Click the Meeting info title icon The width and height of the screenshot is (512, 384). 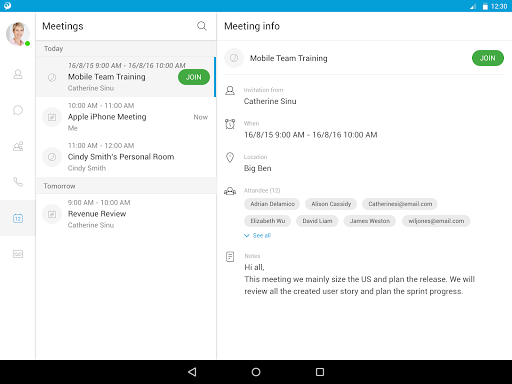[x=234, y=58]
